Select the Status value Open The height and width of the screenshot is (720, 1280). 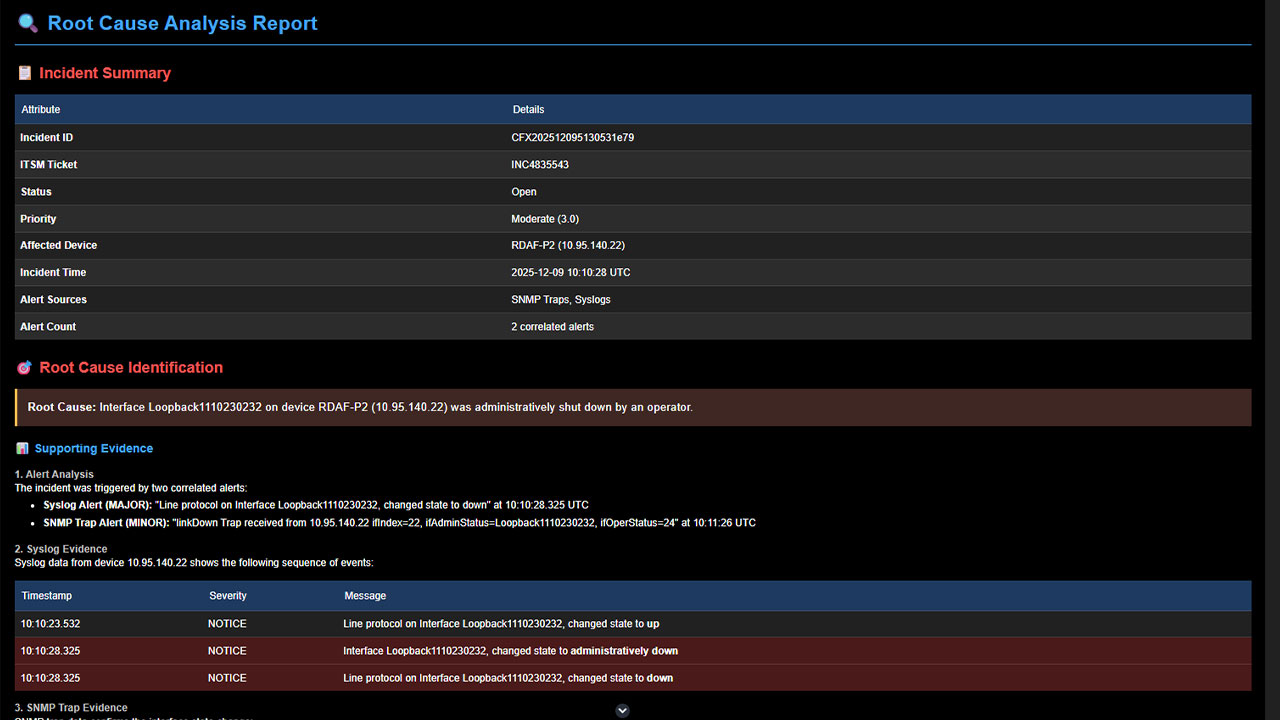(524, 192)
